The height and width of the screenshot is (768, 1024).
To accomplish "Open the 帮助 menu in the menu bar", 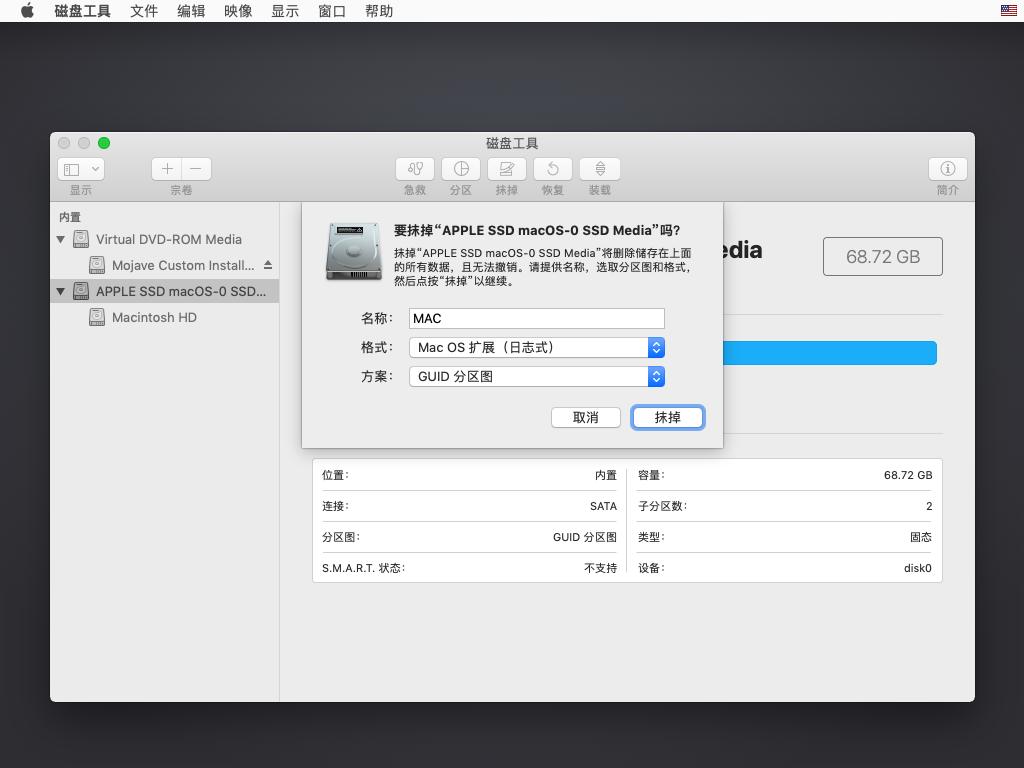I will coord(379,11).
